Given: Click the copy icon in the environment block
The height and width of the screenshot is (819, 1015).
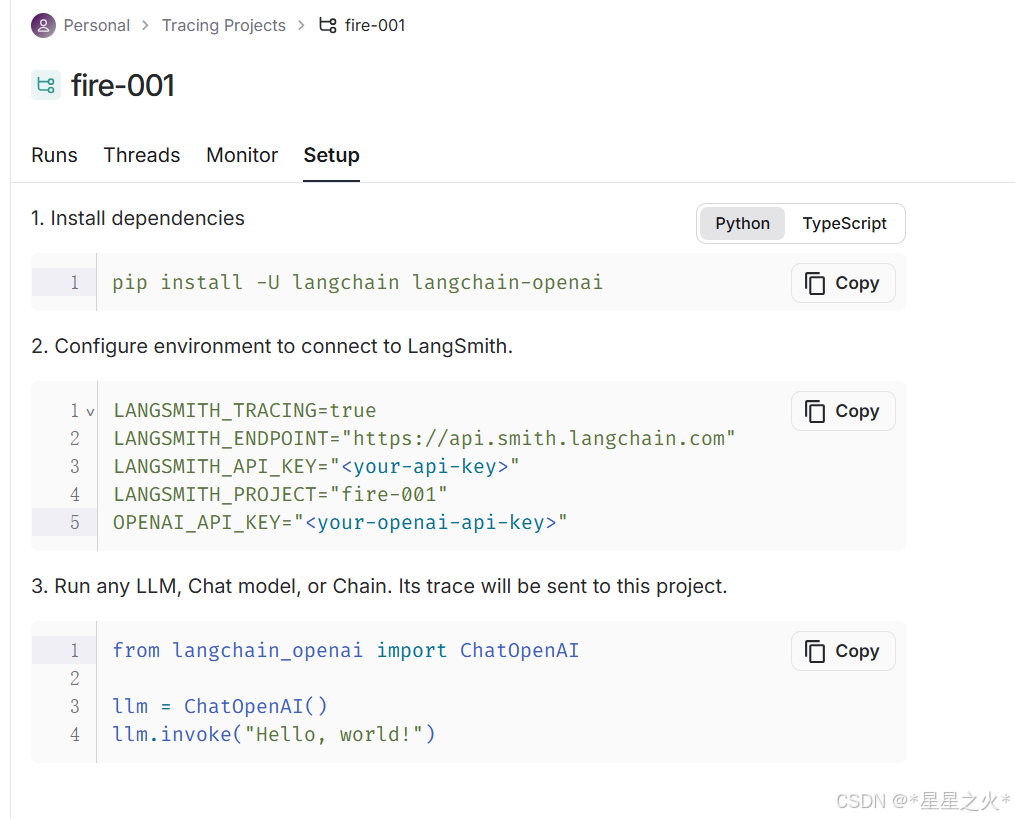Looking at the screenshot, I should point(815,411).
